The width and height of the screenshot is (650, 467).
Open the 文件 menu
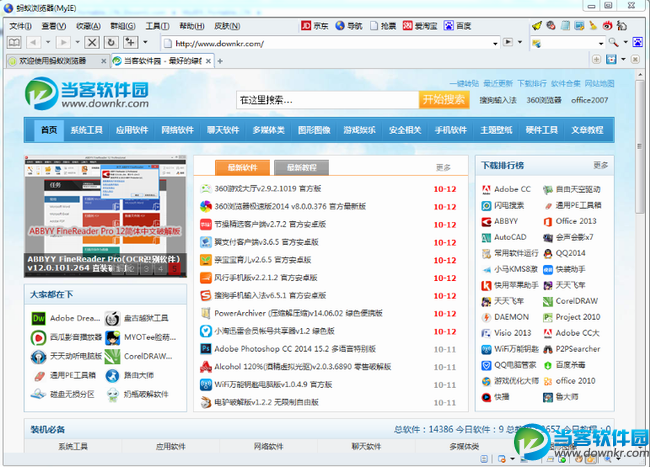pos(20,26)
